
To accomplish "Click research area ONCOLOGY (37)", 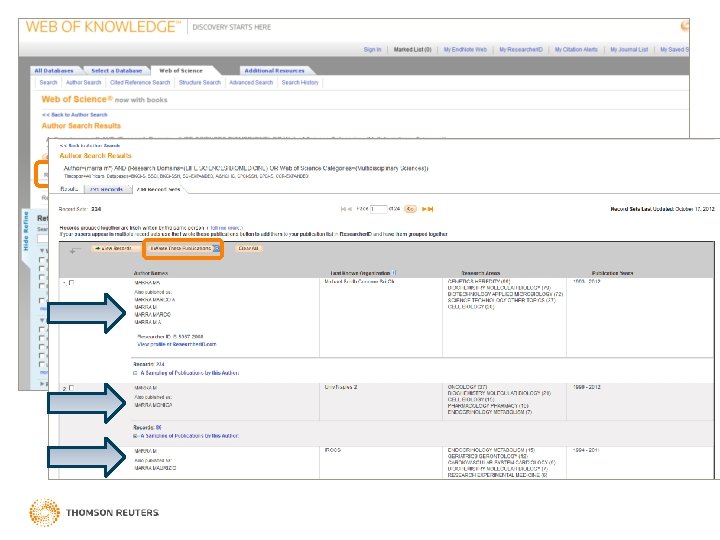I will click(x=467, y=387).
